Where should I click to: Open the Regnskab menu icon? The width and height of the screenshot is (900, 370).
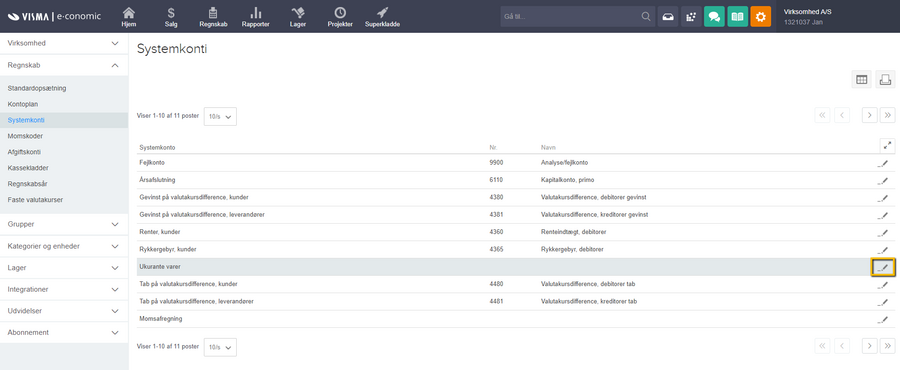click(212, 17)
